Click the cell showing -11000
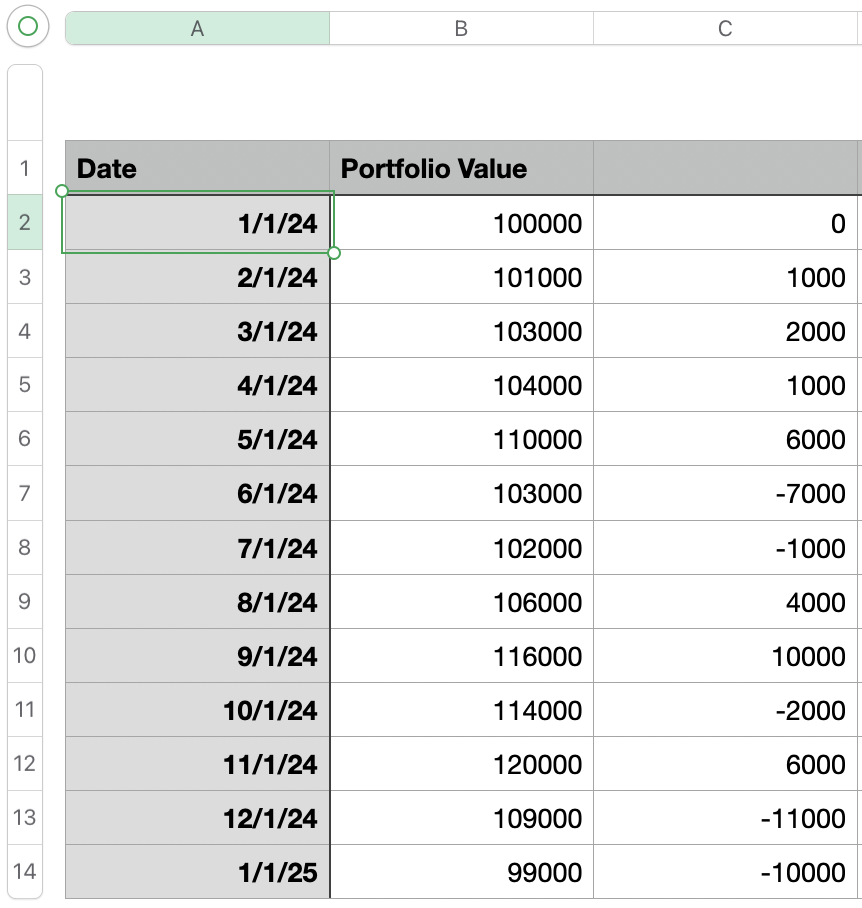Screen dimensions: 862x908 point(725,818)
